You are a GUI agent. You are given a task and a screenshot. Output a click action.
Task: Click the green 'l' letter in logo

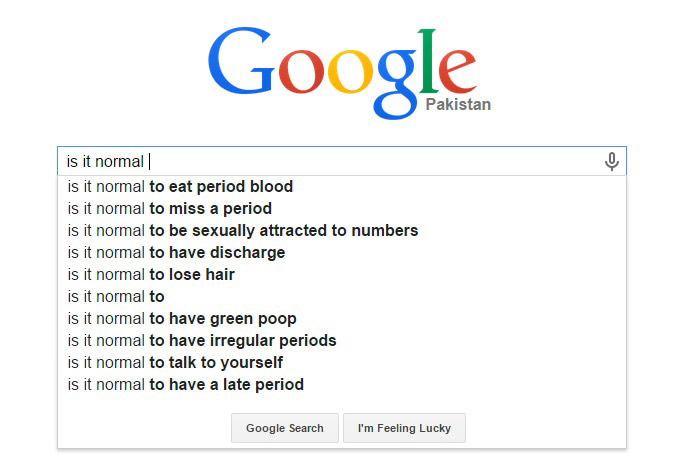tap(427, 61)
